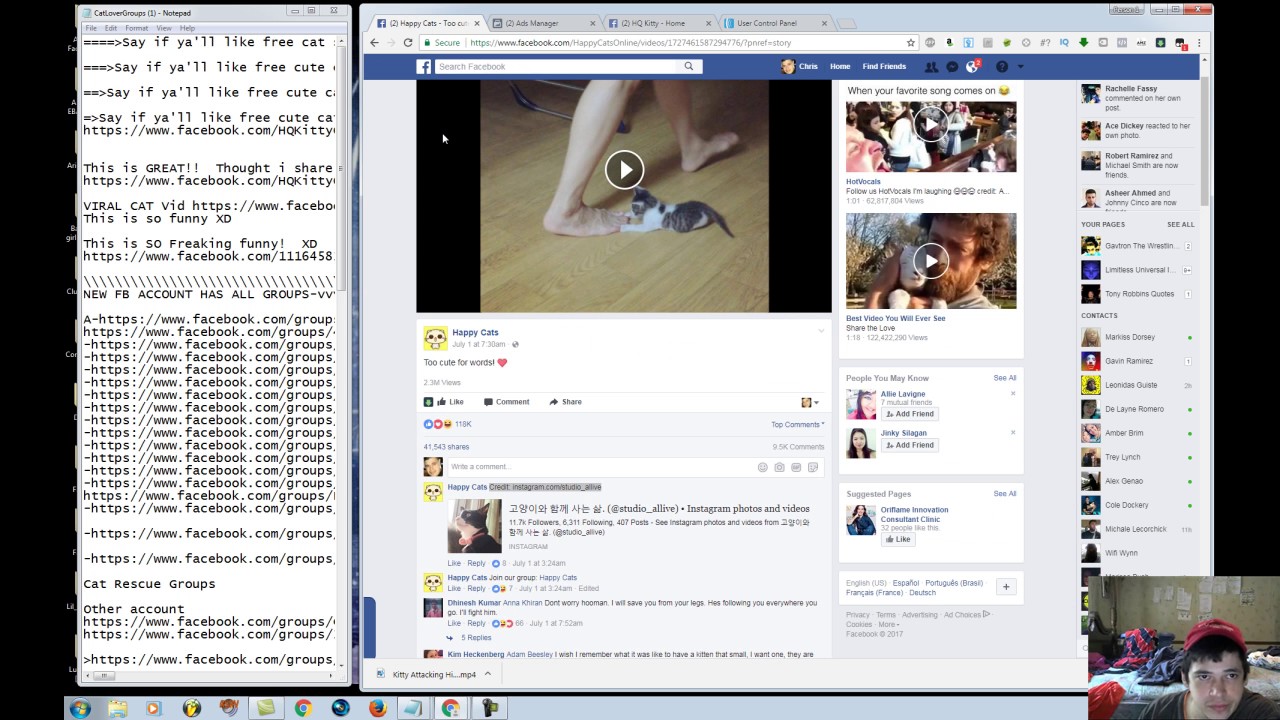1280x720 pixels.
Task: Click in the Write a comment field
Action: pos(600,467)
